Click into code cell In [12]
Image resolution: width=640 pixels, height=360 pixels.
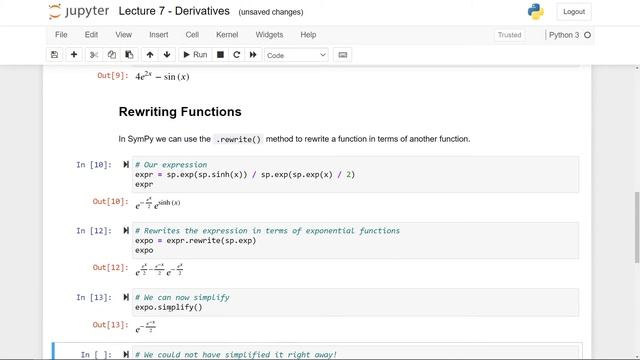pyautogui.click(x=355, y=240)
